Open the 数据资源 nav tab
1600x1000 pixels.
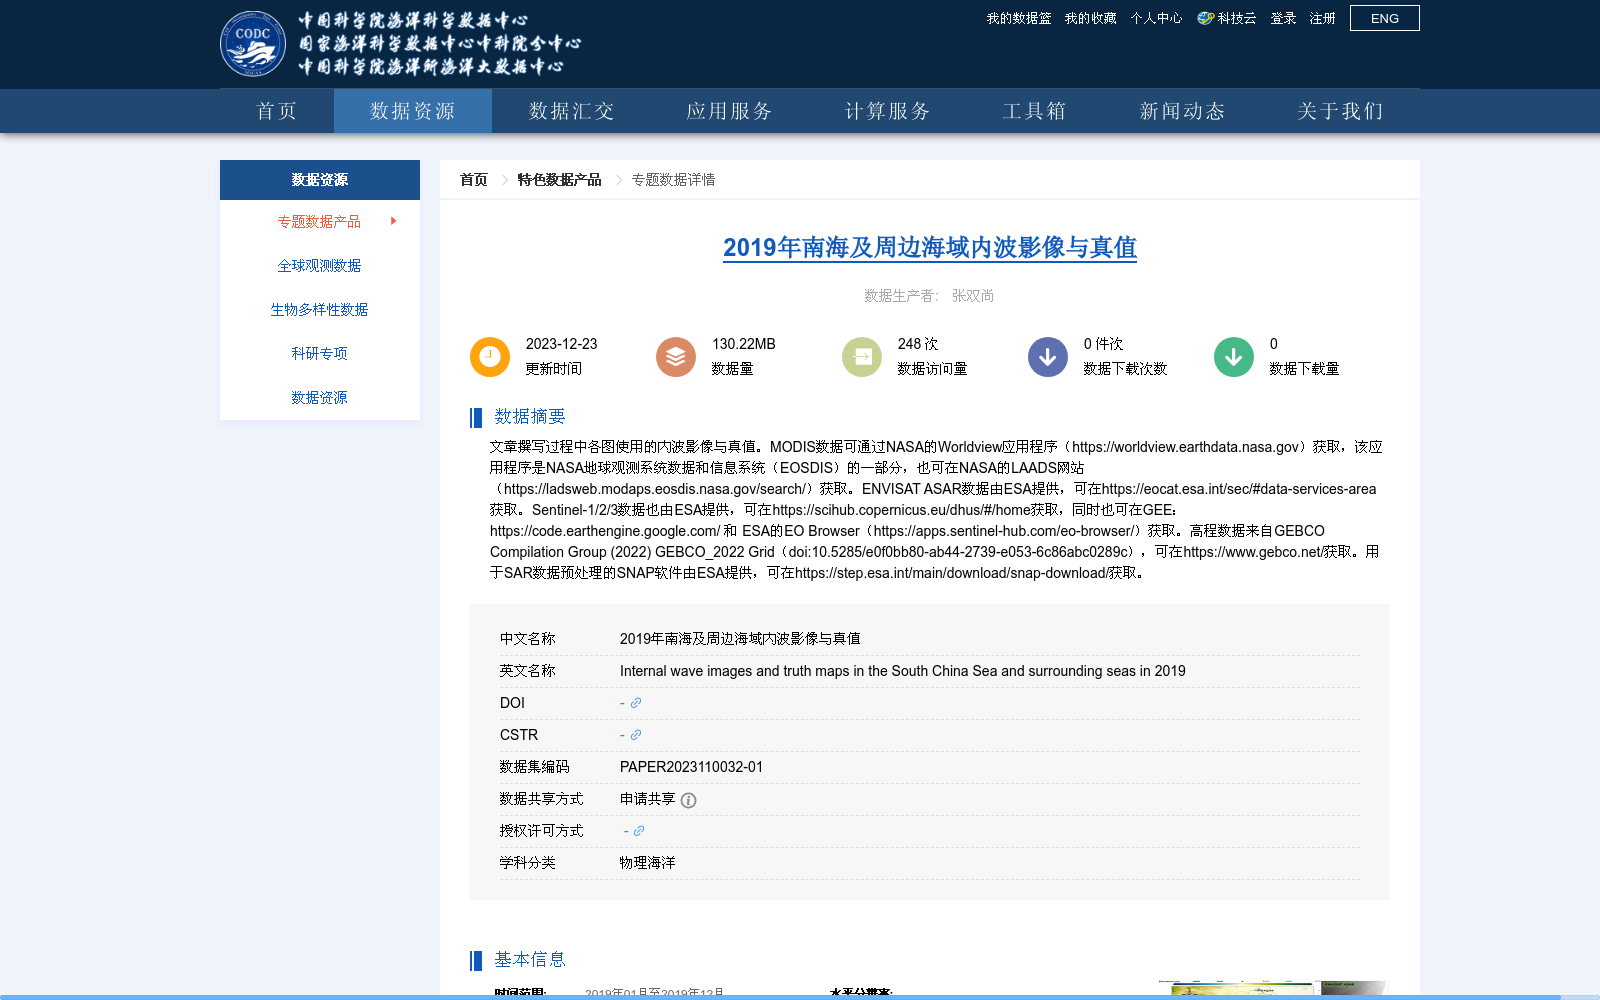413,111
